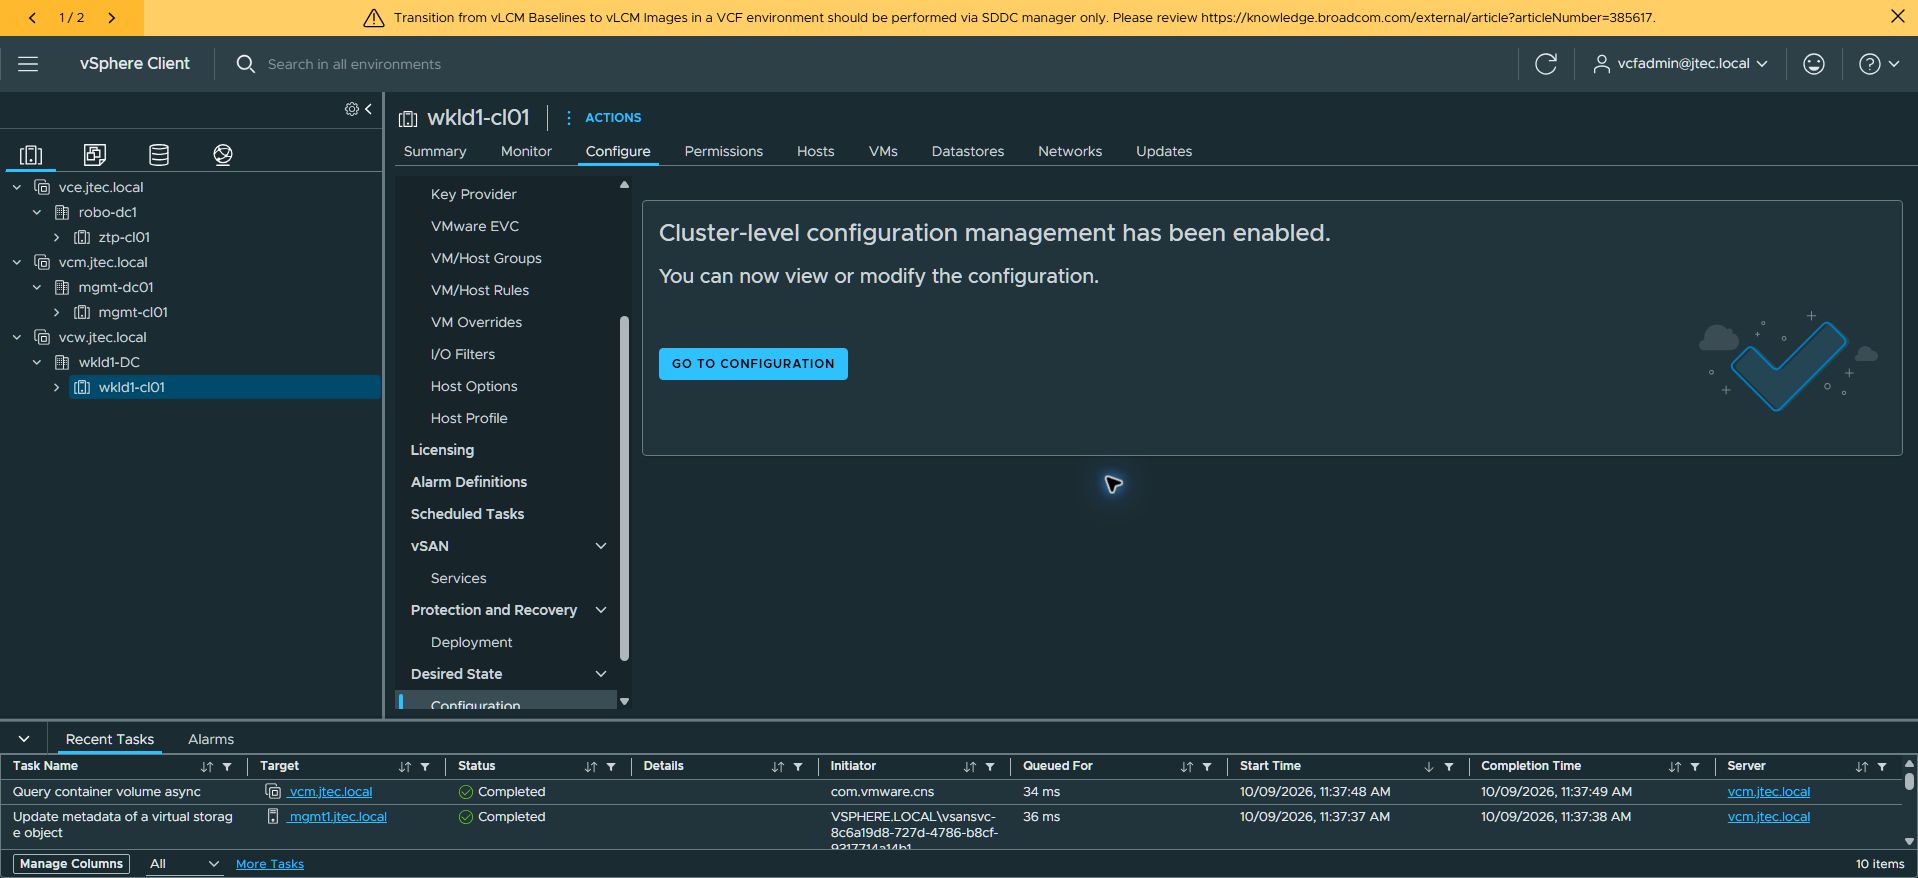1918x878 pixels.
Task: Expand the ztp-cl01 cluster node
Action: [57, 238]
